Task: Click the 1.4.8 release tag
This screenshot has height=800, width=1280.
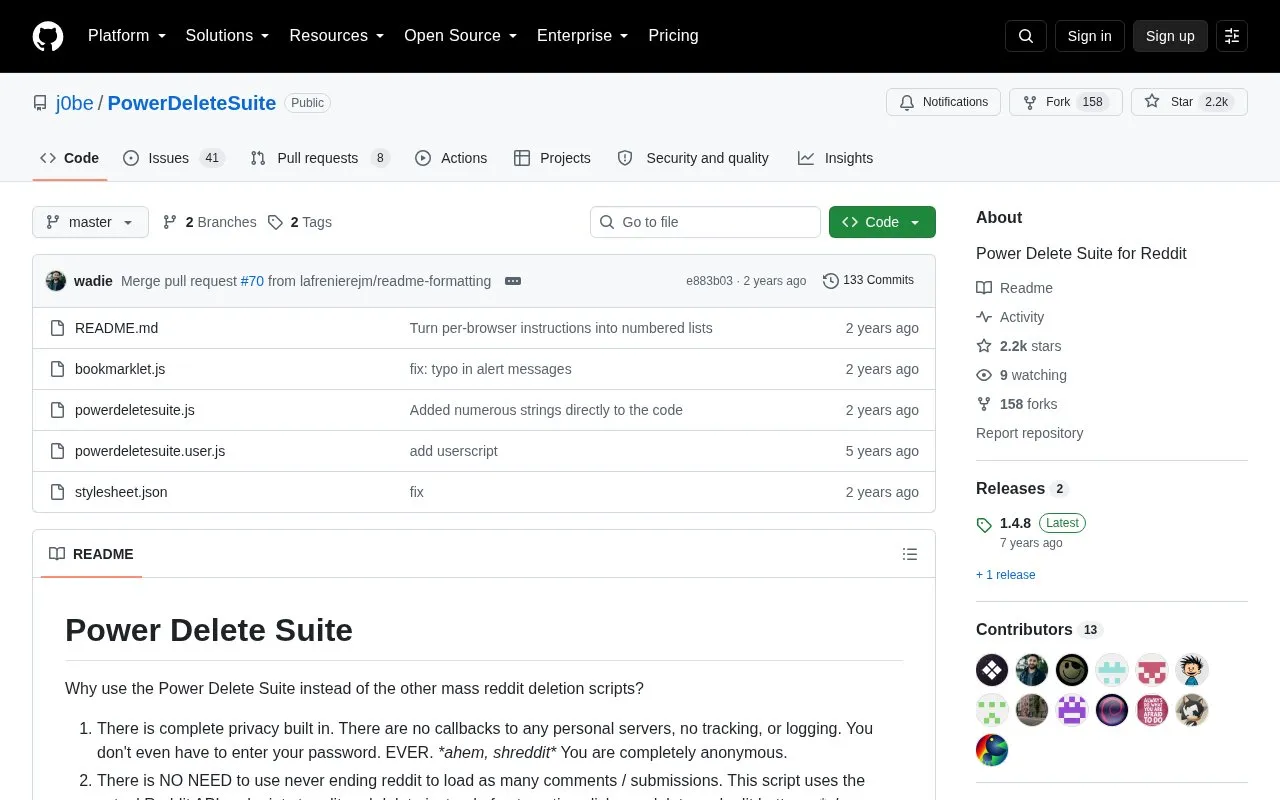Action: pos(1015,523)
